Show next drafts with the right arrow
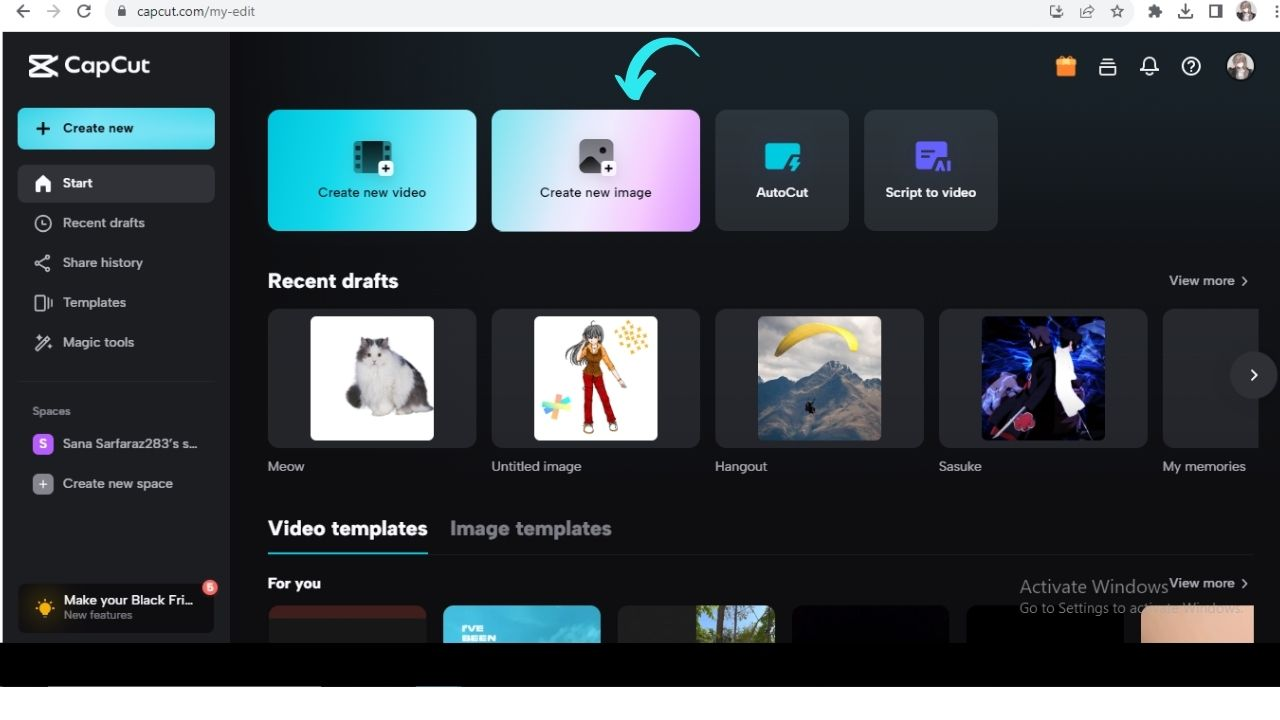1280x720 pixels. (x=1254, y=375)
